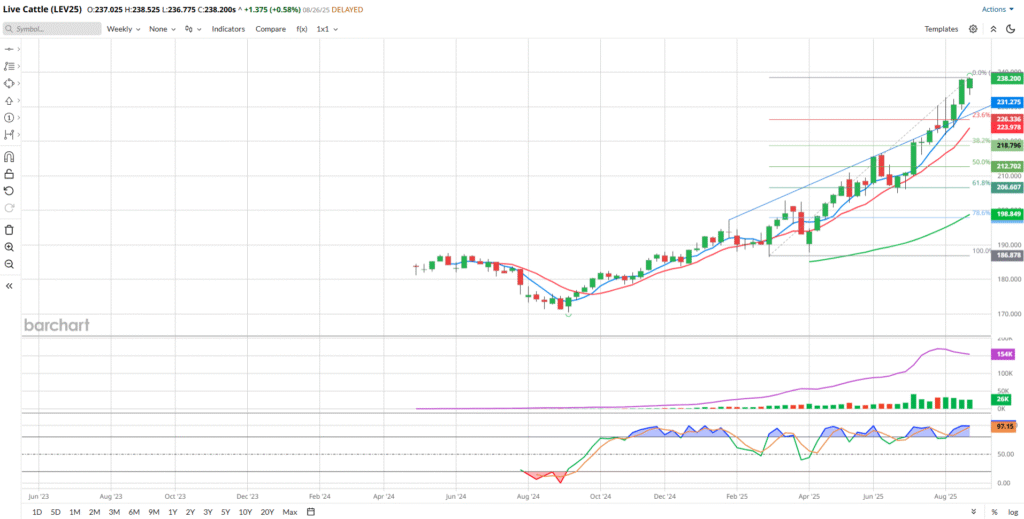This screenshot has width=1024, height=519.
Task: Enable the magnet snap tool
Action: [x=9, y=156]
